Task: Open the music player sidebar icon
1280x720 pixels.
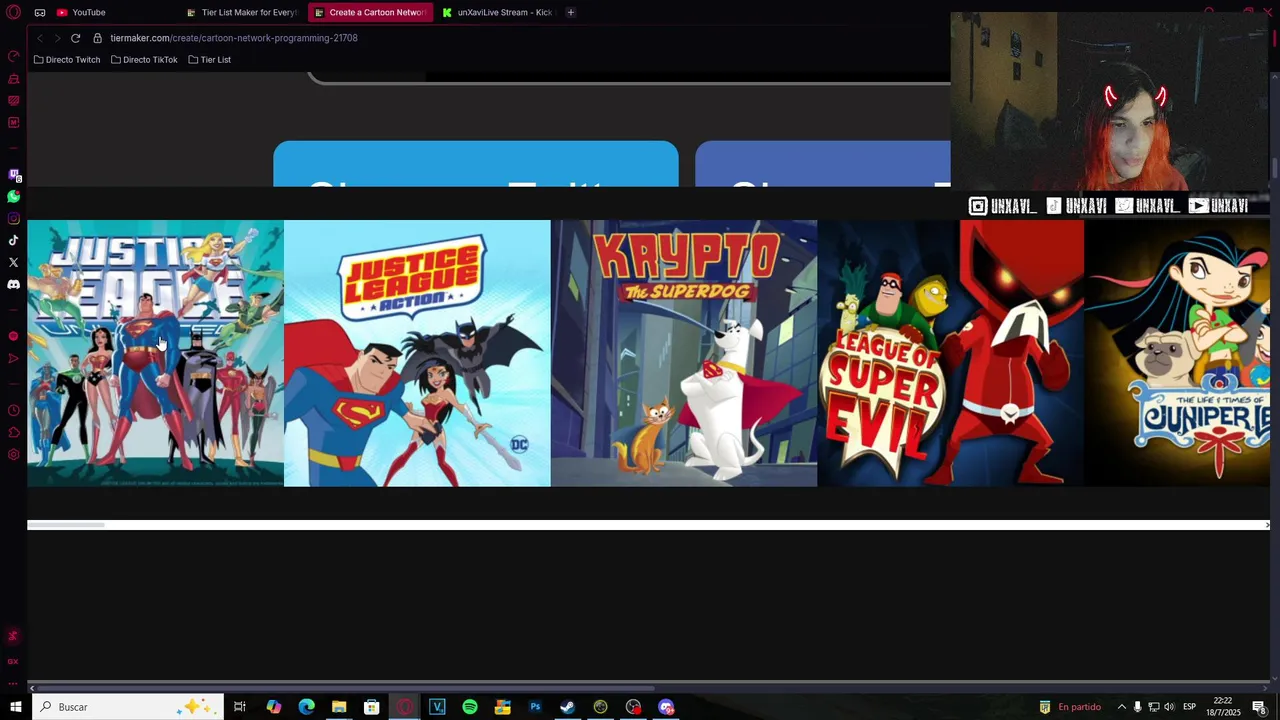Action: tap(13, 336)
